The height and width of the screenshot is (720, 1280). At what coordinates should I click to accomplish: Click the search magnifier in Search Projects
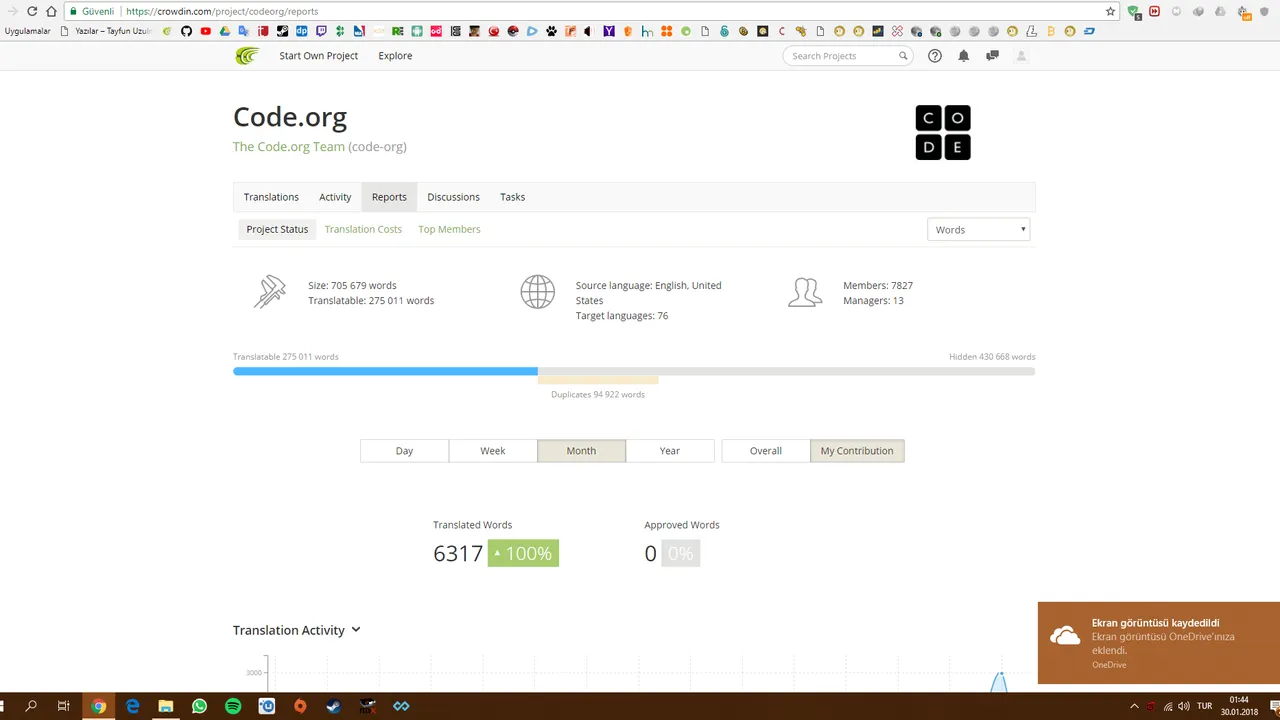903,56
